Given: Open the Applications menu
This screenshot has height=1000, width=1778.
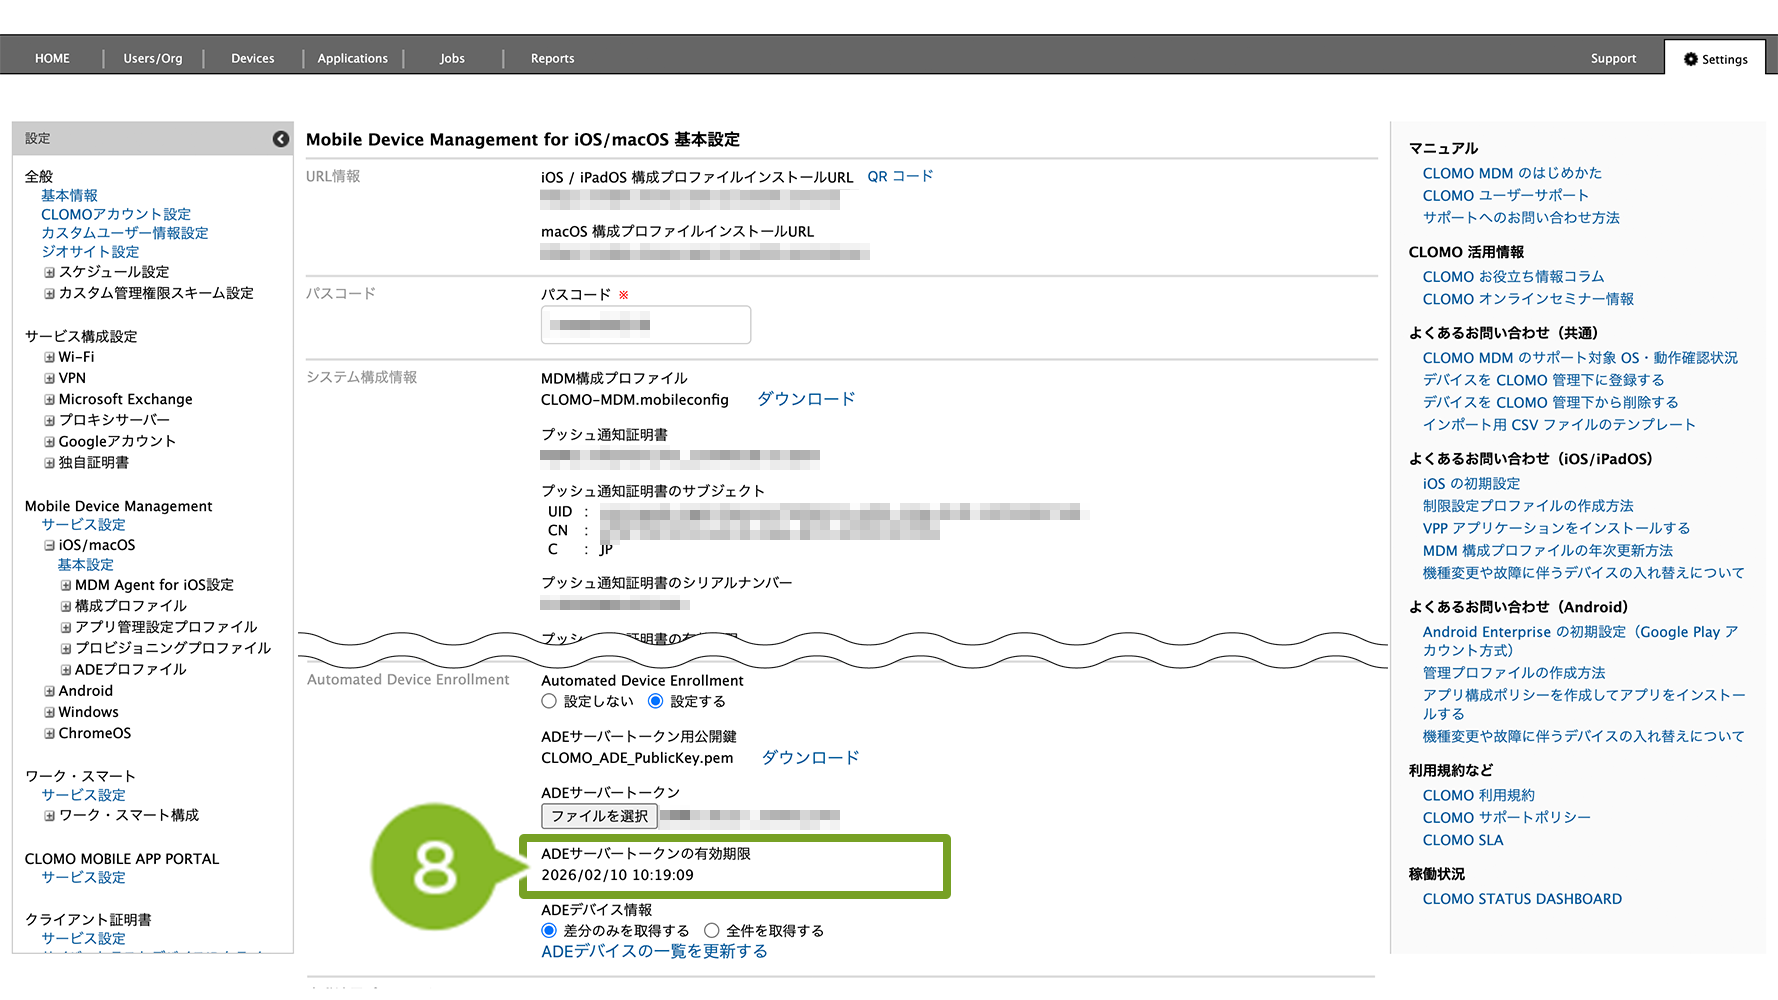Looking at the screenshot, I should coord(352,58).
